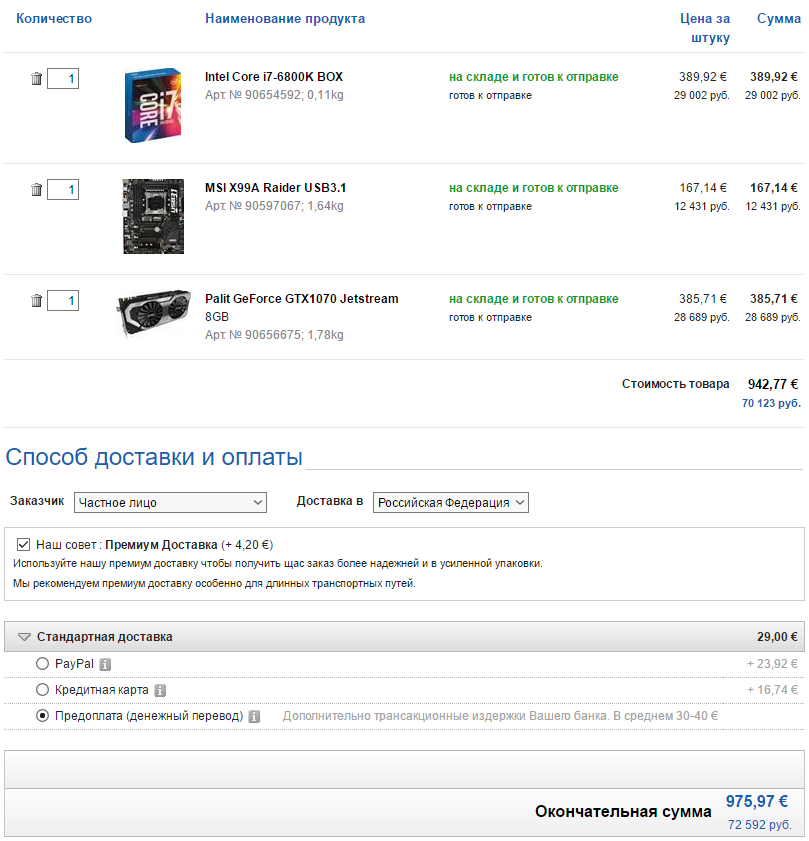
Task: Open Palit GeForce GTX1070 Jetstream link
Action: click(x=301, y=299)
